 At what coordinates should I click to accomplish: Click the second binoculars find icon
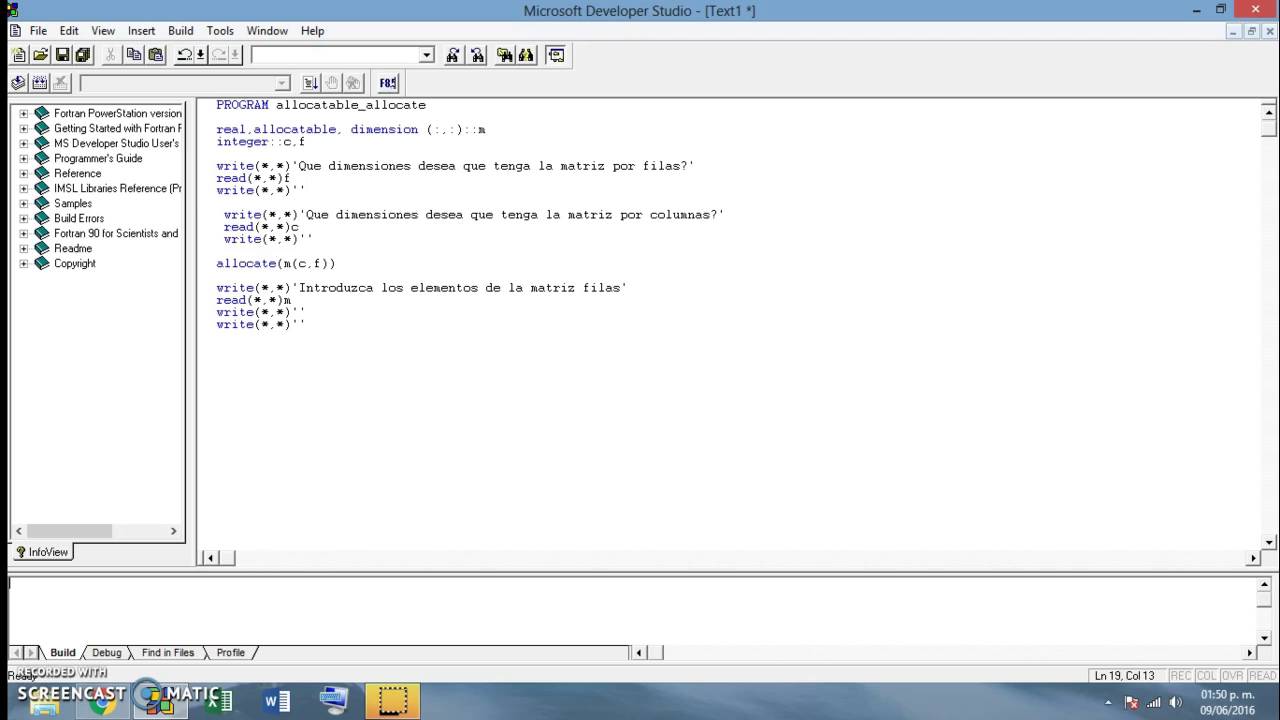click(477, 55)
